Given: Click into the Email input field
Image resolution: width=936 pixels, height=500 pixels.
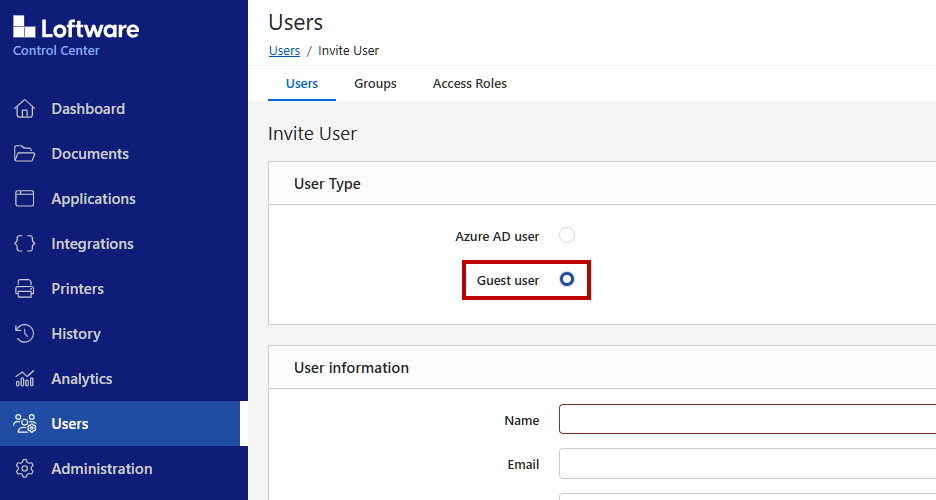Looking at the screenshot, I should point(747,464).
